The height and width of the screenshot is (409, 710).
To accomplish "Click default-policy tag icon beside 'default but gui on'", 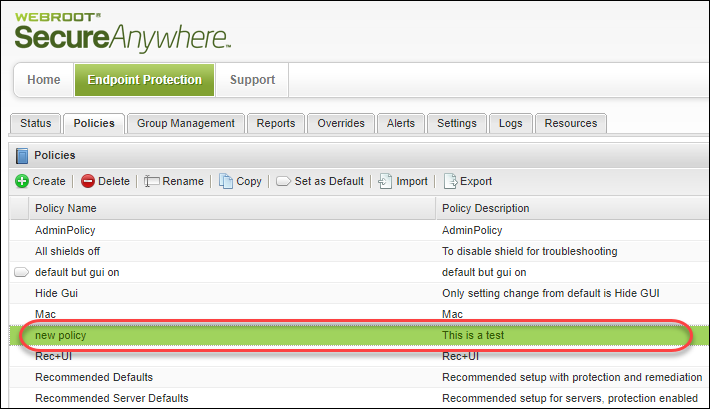I will click(x=21, y=272).
